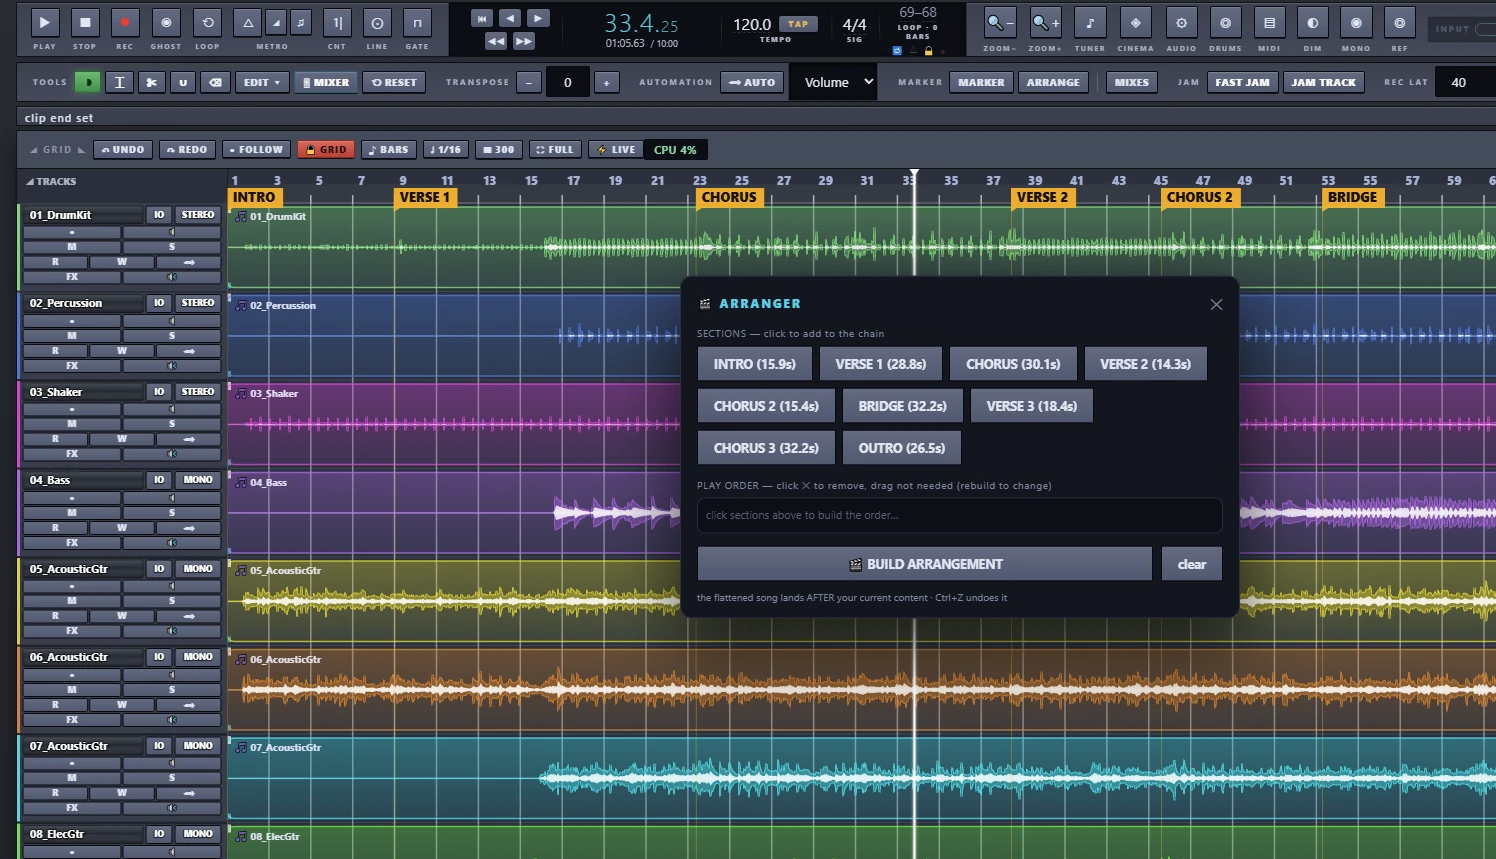Add Bridge (32.2s) section to chain
Image resolution: width=1496 pixels, height=859 pixels.
coord(902,406)
